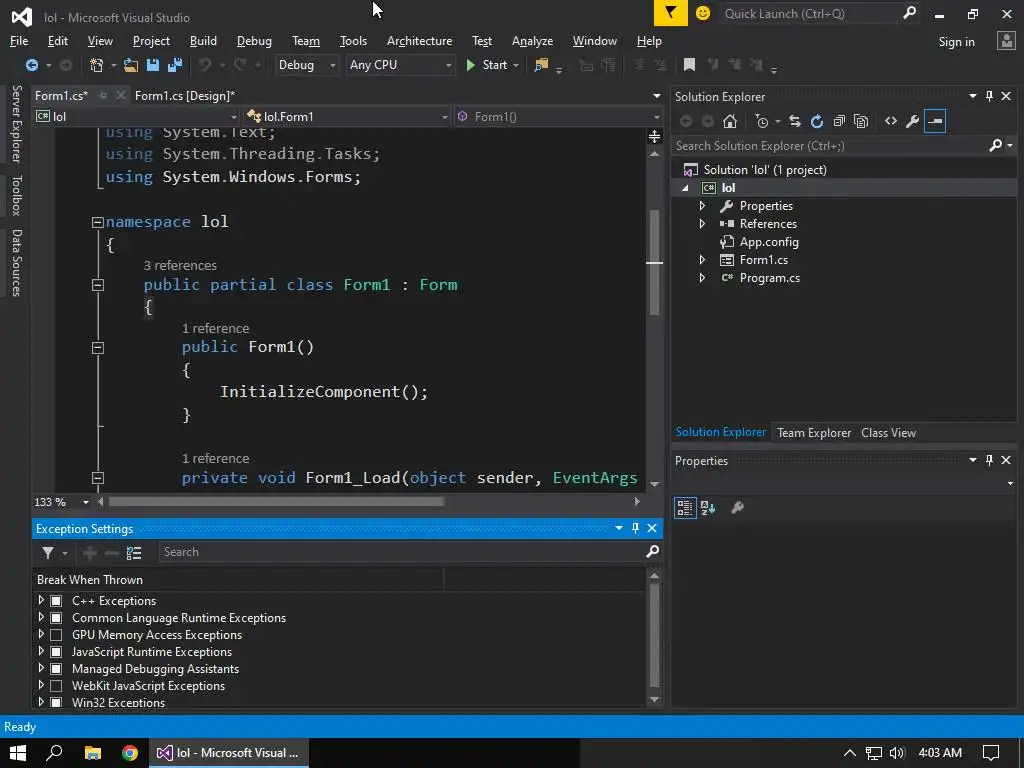Open File Explorer from the taskbar
Screen dimensions: 1024x768
(93, 753)
